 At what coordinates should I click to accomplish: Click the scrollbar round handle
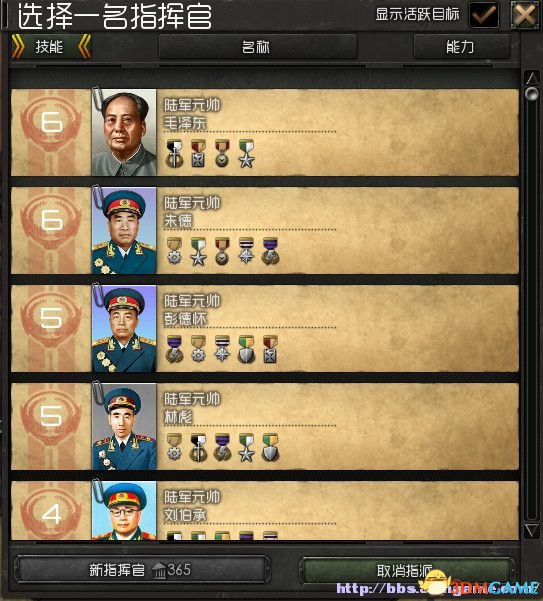tap(532, 94)
